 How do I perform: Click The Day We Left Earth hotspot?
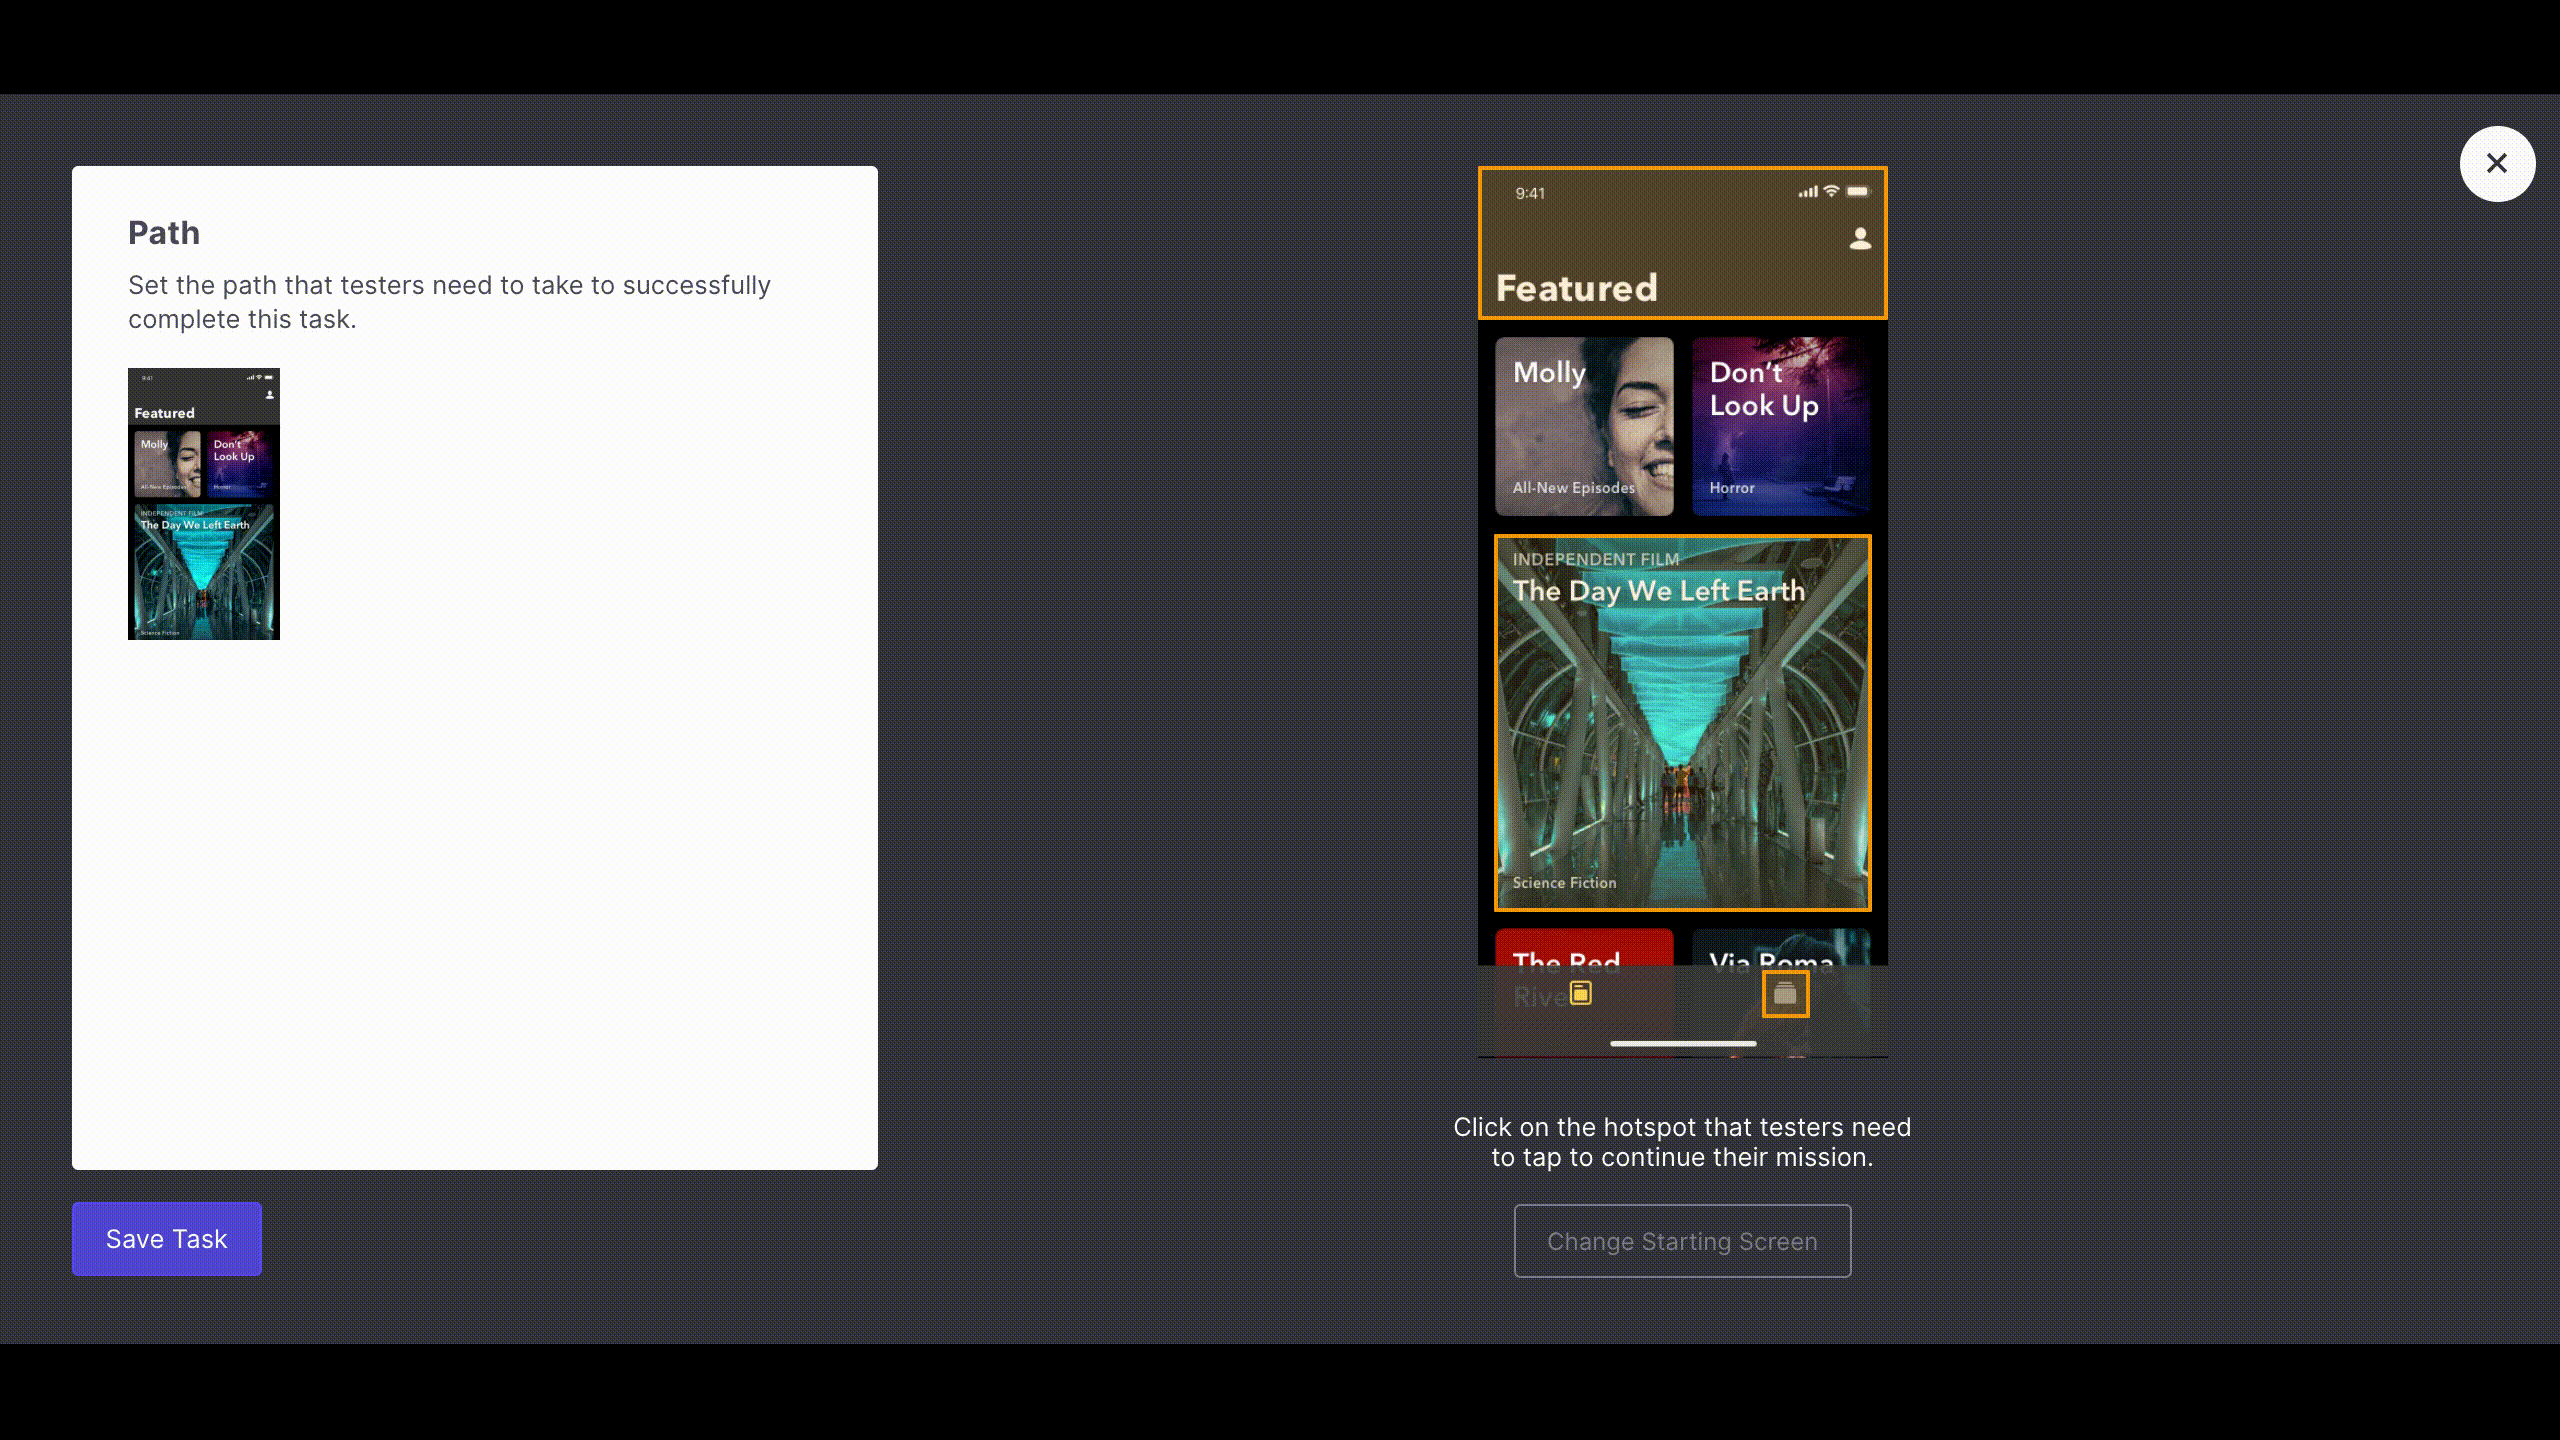click(1682, 722)
